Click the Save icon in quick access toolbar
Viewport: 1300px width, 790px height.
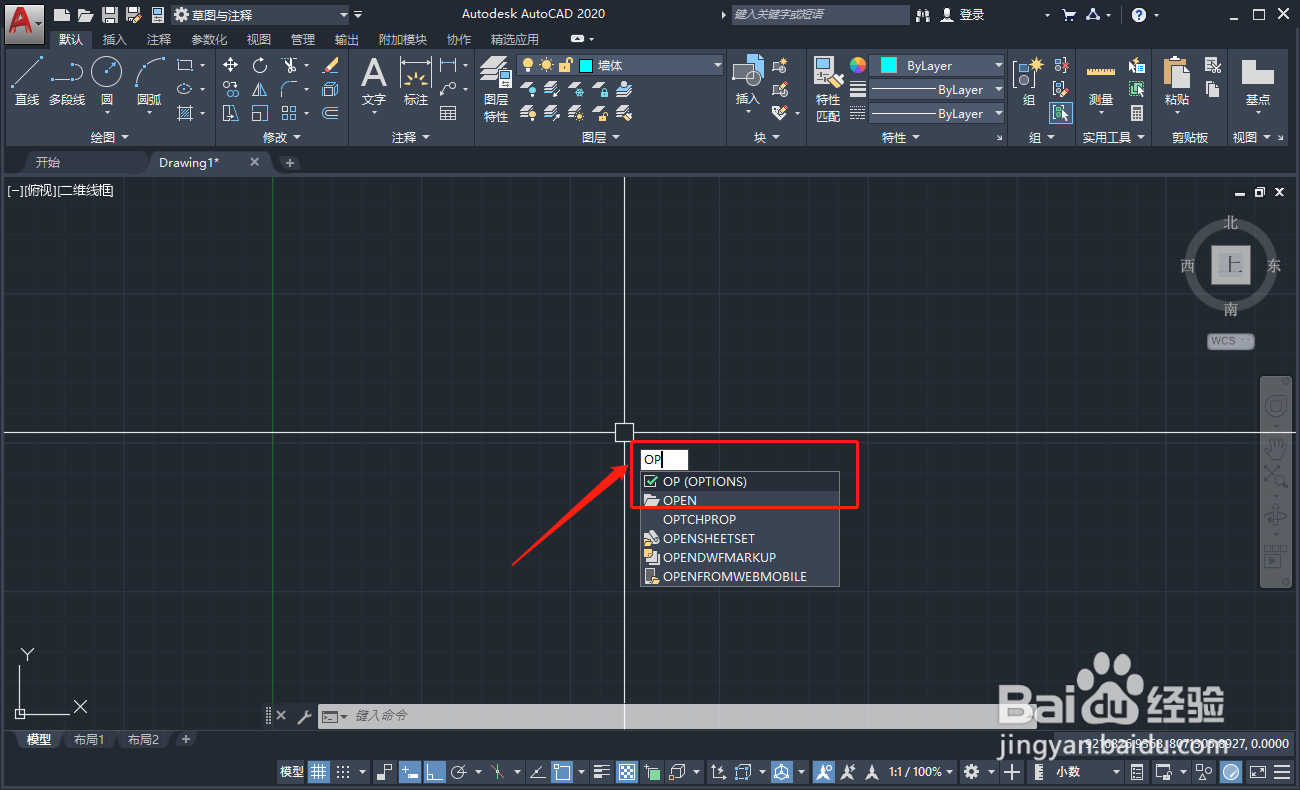[x=109, y=15]
